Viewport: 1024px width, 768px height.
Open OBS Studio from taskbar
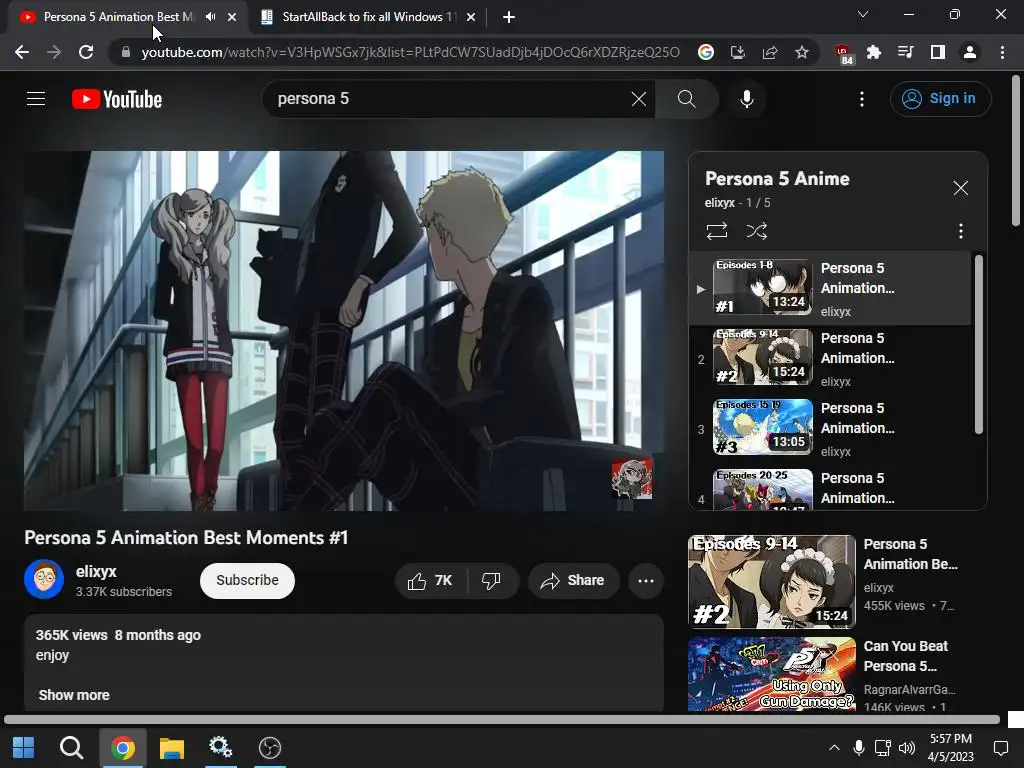[x=269, y=747]
